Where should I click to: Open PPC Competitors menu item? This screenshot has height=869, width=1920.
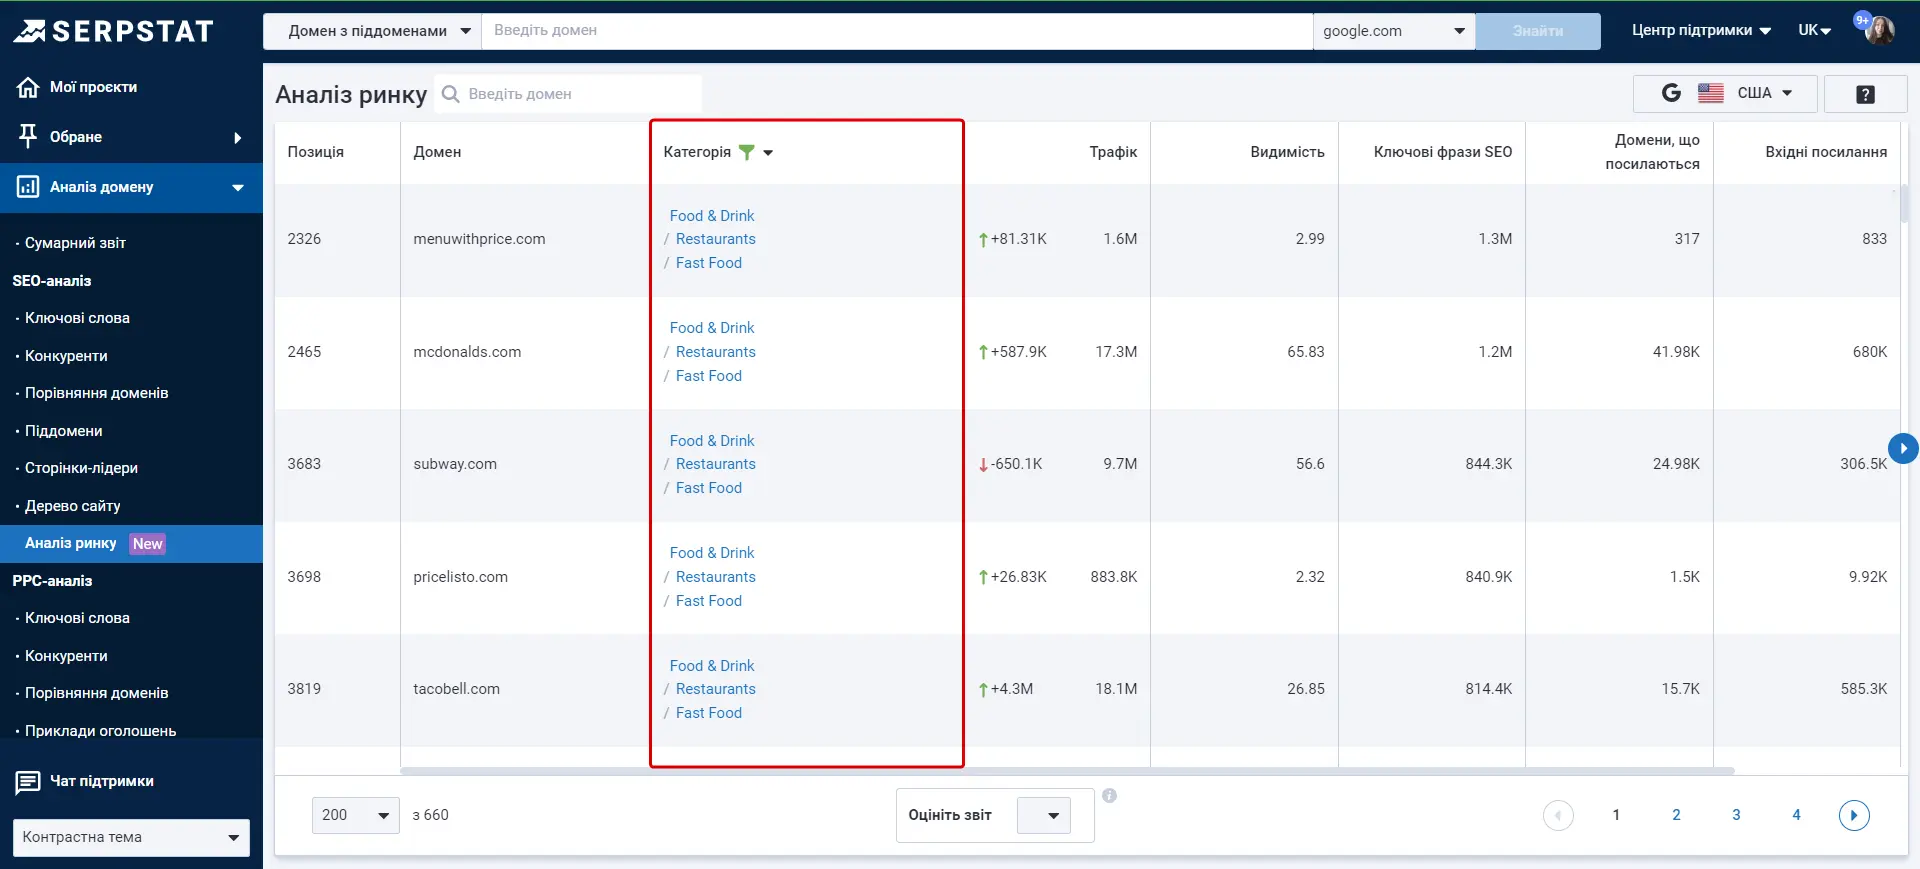pos(66,656)
